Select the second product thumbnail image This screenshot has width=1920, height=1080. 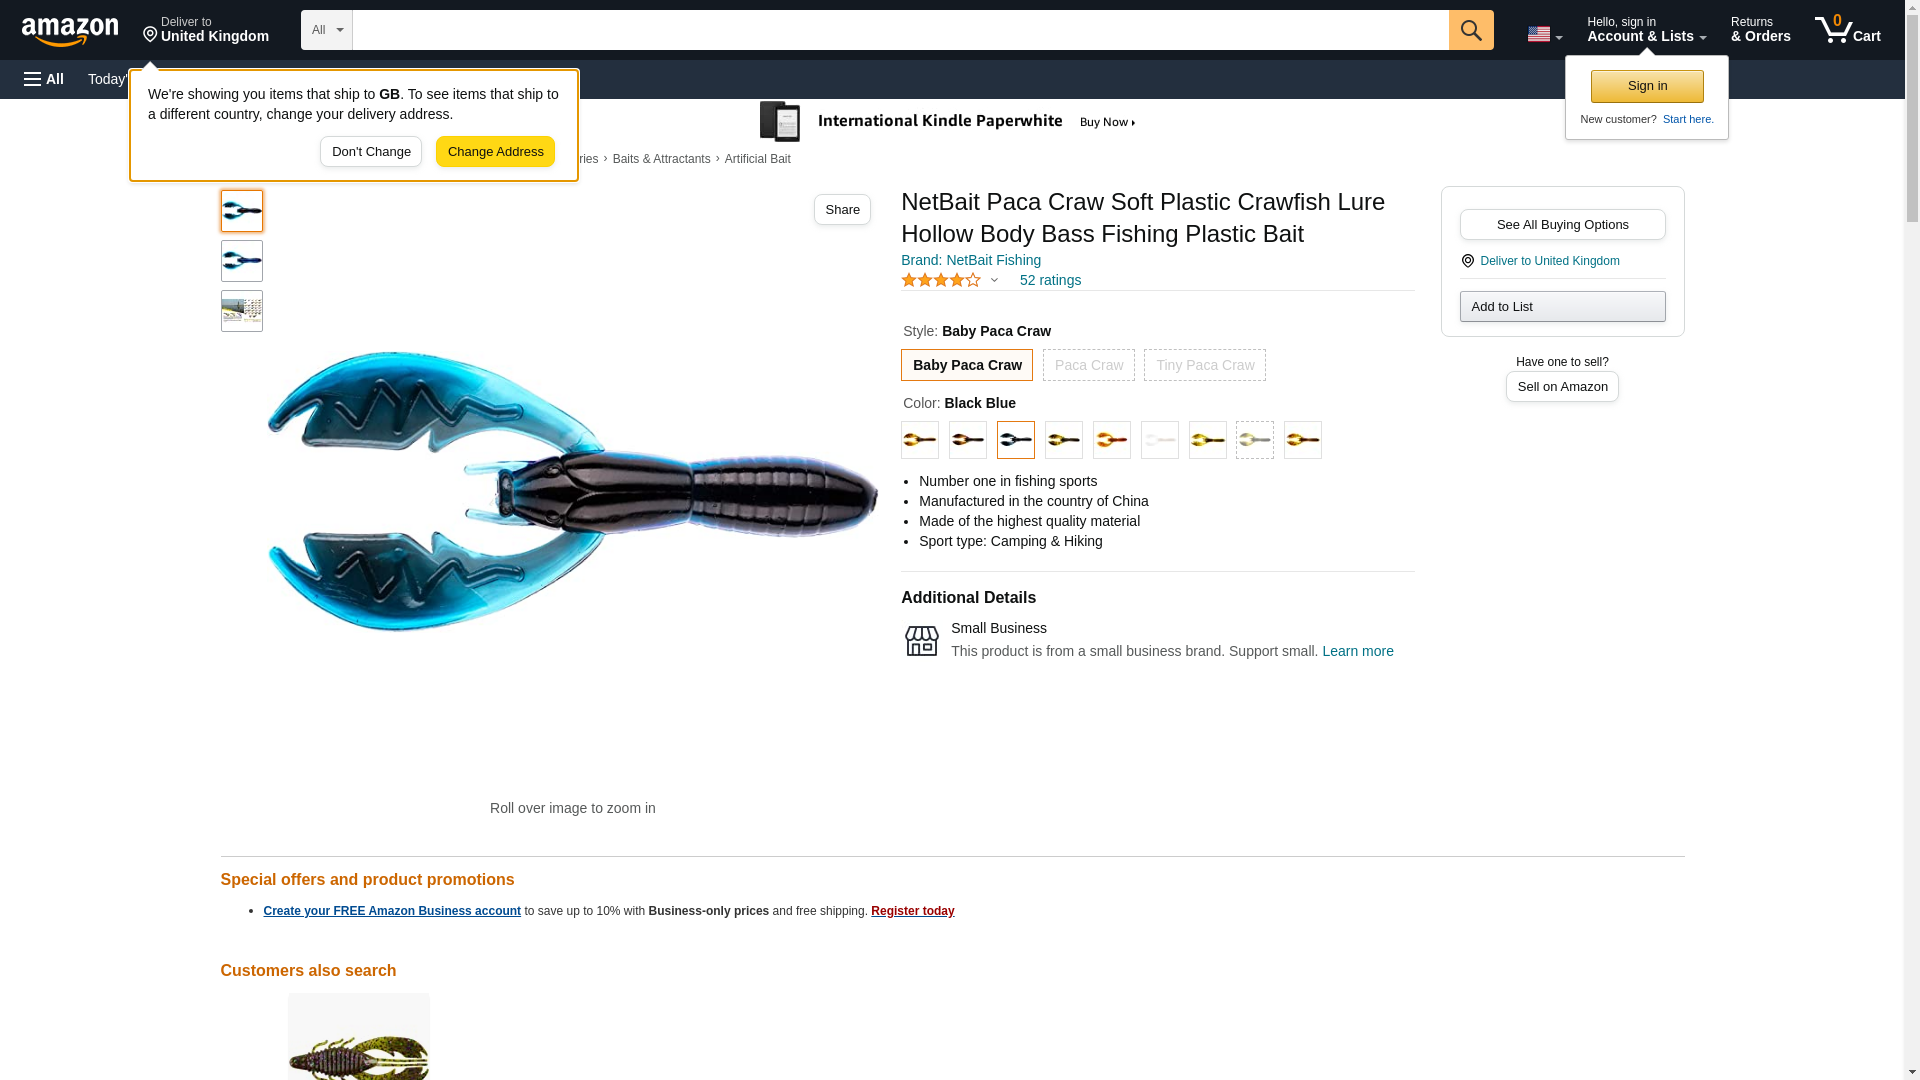click(241, 261)
